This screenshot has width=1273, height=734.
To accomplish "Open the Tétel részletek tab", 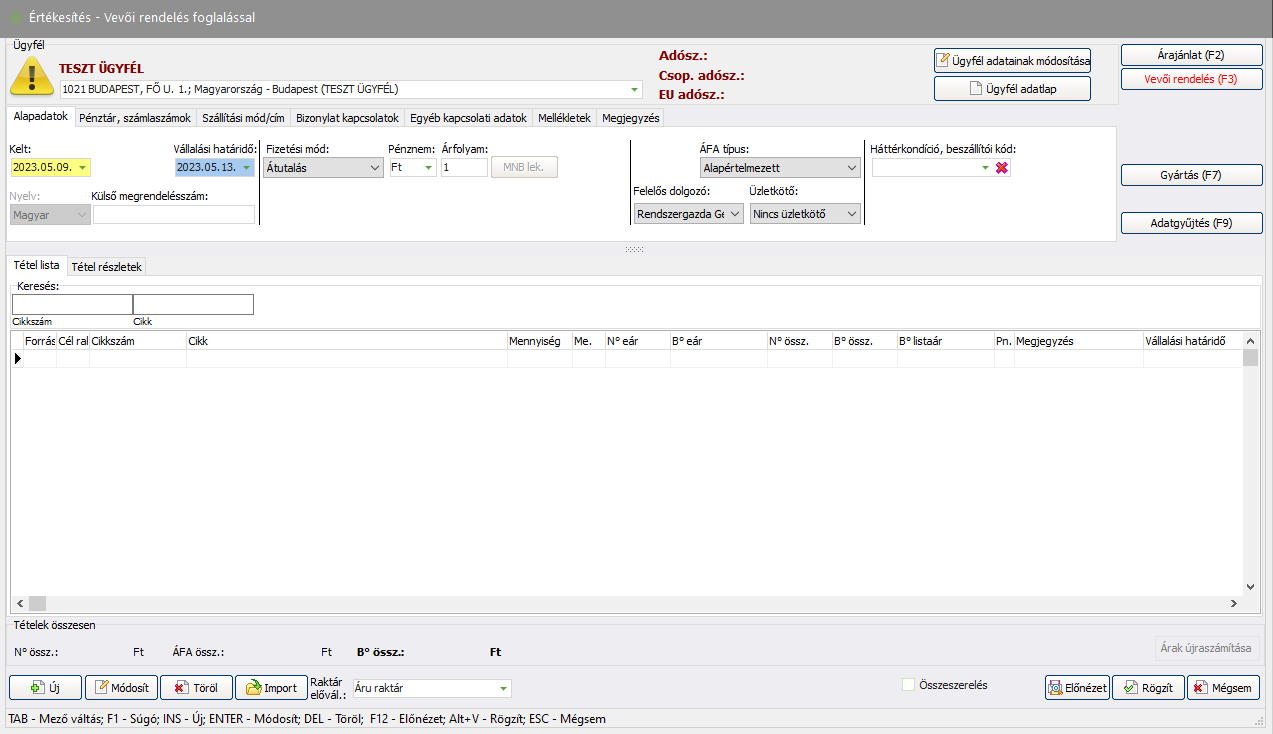I will [x=107, y=267].
